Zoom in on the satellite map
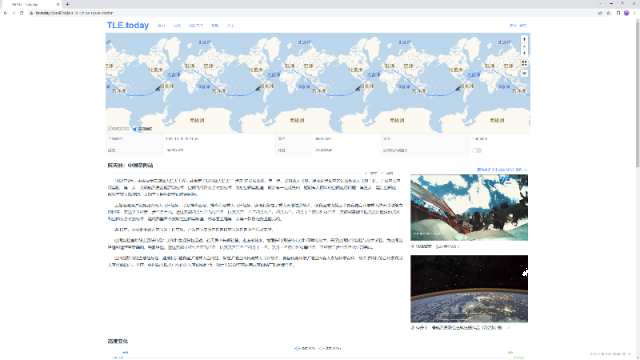This screenshot has height=360, width=640. [x=524, y=39]
